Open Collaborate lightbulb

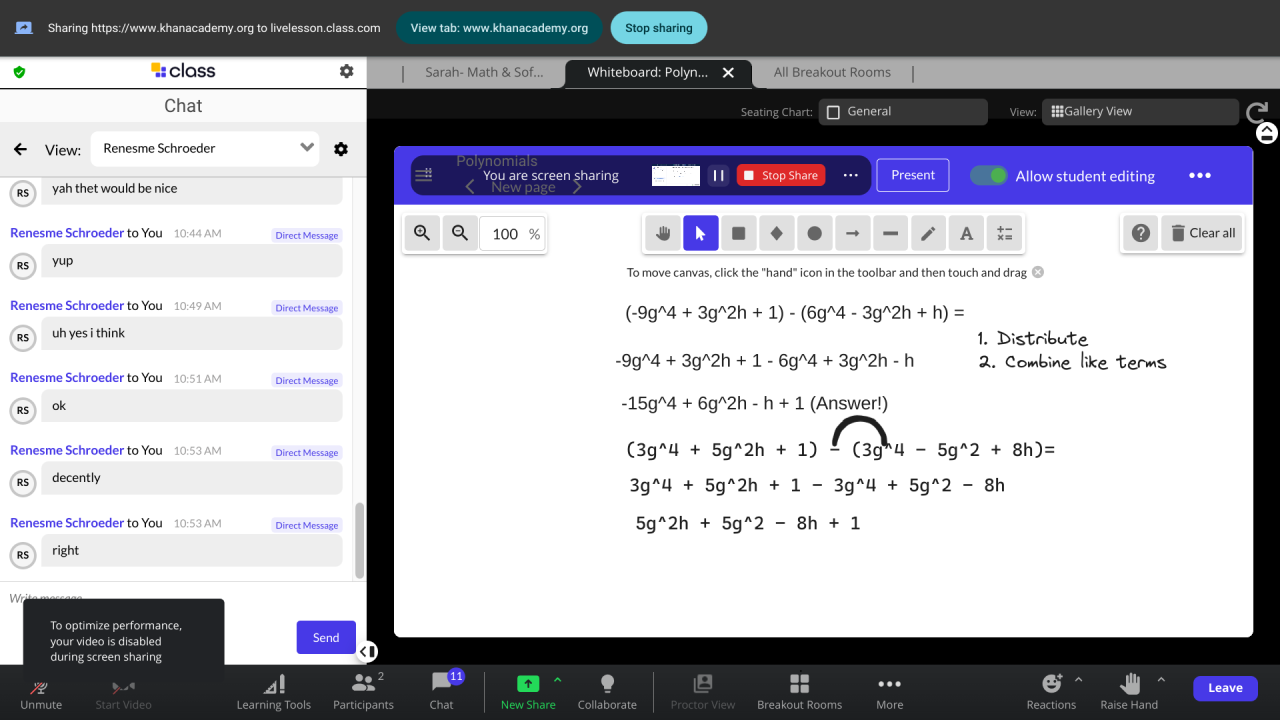(x=607, y=692)
